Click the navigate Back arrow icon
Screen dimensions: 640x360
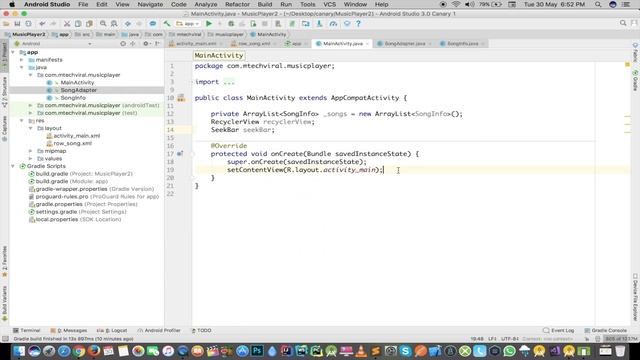pos(128,24)
